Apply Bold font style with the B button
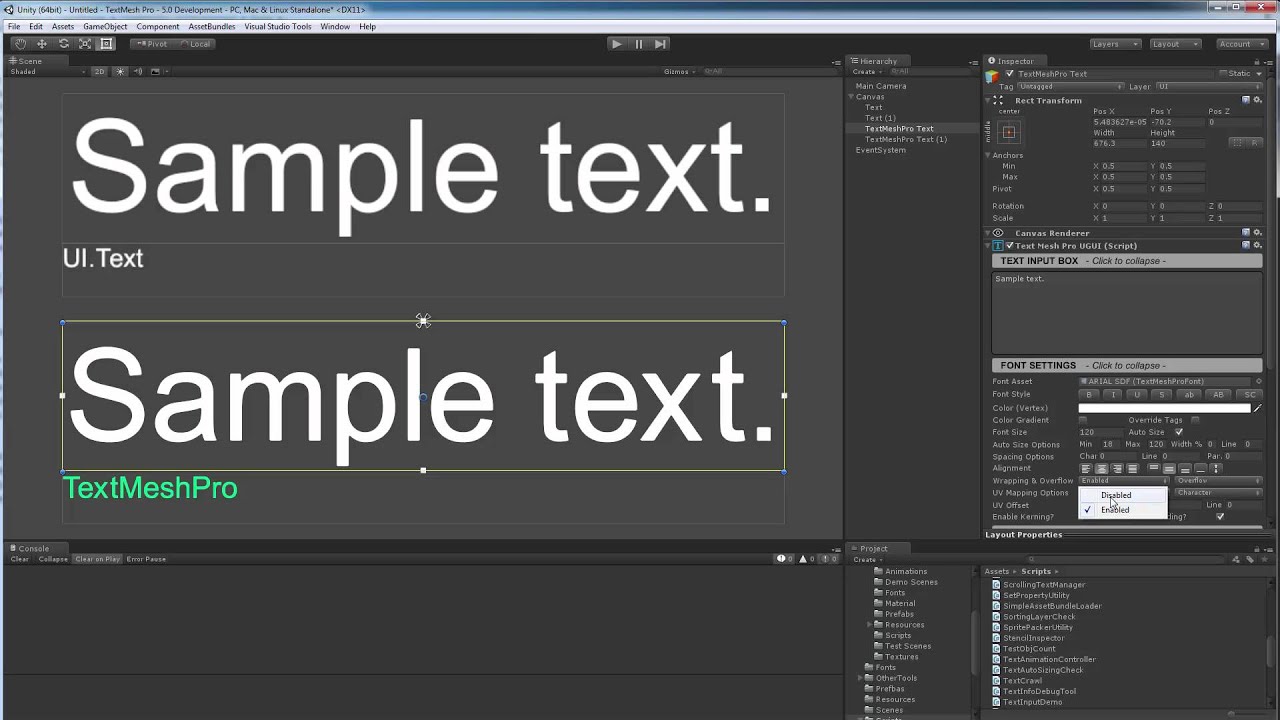This screenshot has height=720, width=1280. pyautogui.click(x=1090, y=395)
